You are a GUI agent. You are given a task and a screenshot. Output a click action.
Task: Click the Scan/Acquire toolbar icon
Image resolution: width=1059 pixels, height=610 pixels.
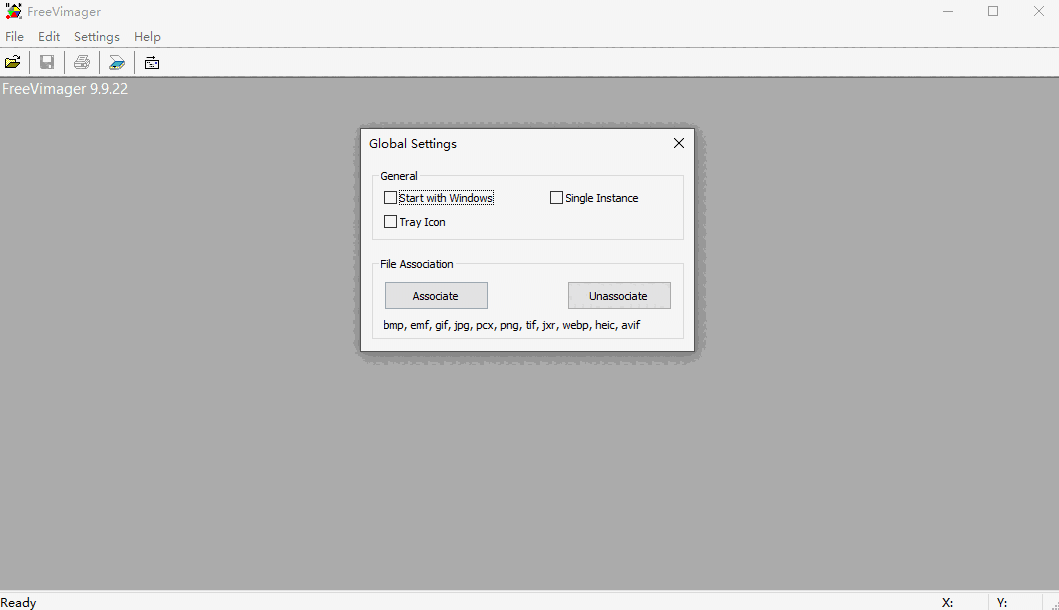117,63
